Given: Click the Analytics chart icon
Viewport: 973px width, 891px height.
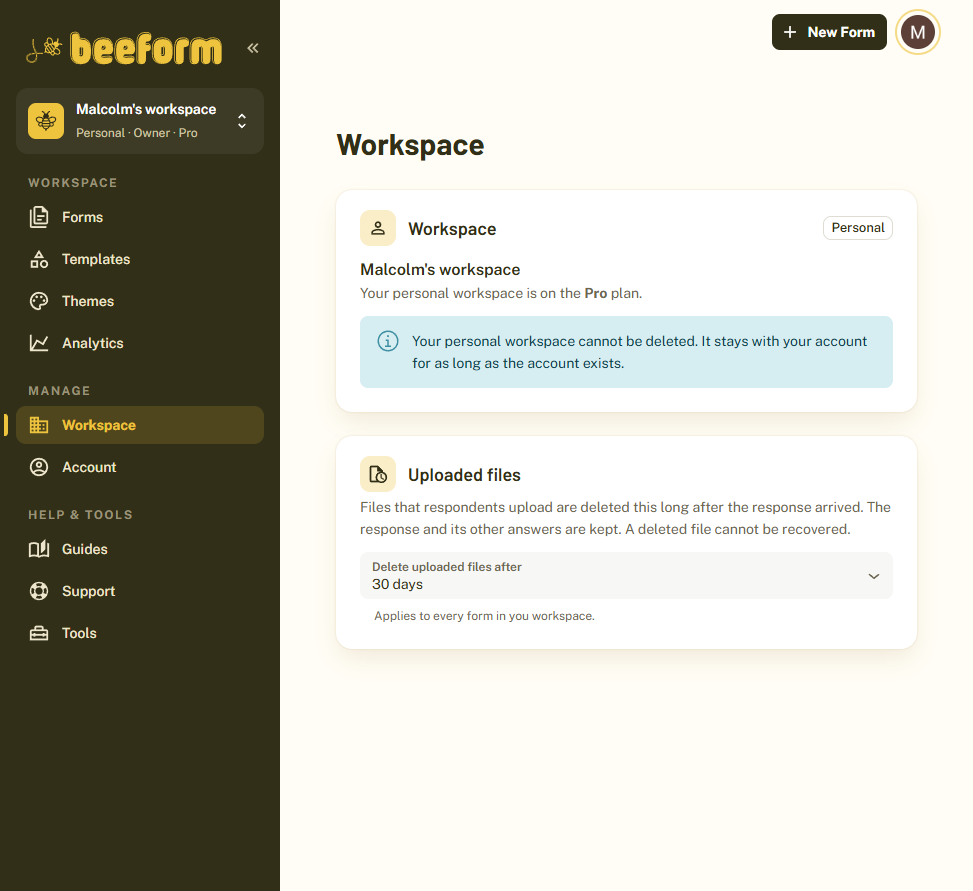Looking at the screenshot, I should 39,343.
